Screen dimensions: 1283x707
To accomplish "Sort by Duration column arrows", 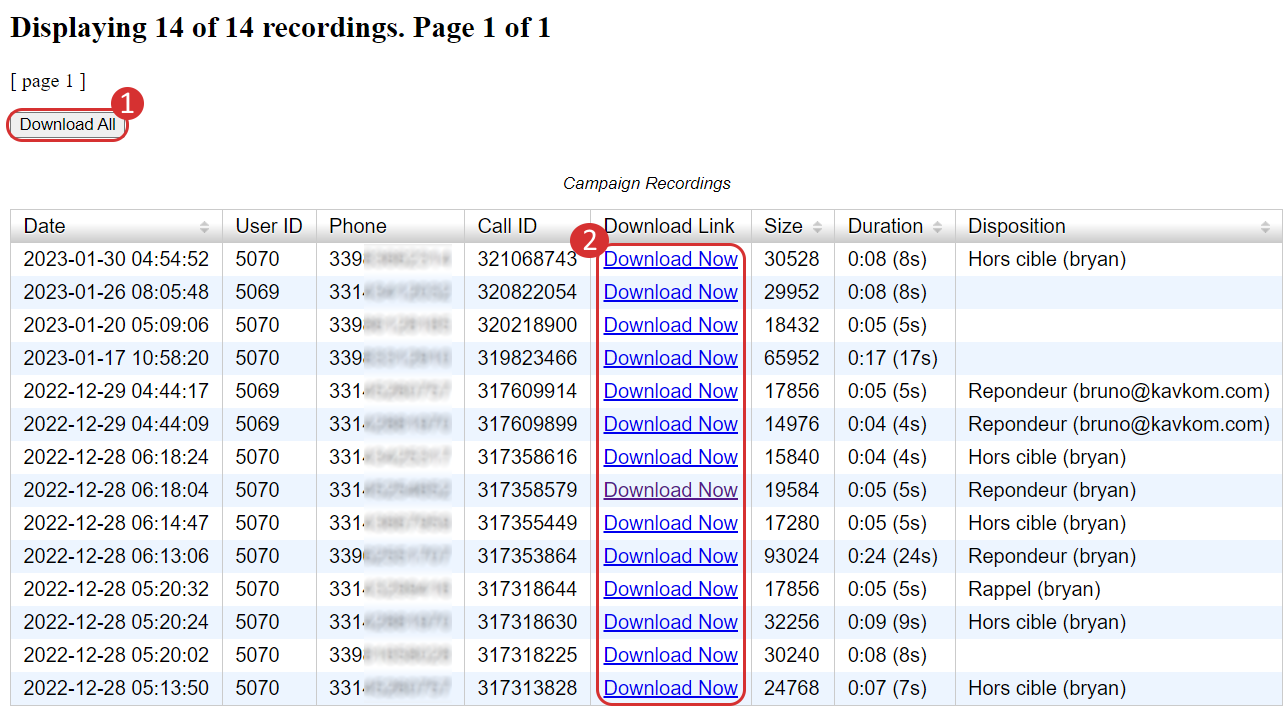I will click(937, 227).
